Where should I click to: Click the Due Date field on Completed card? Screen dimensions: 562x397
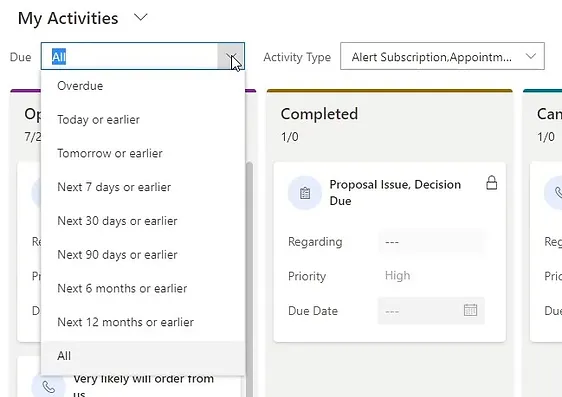(x=431, y=311)
